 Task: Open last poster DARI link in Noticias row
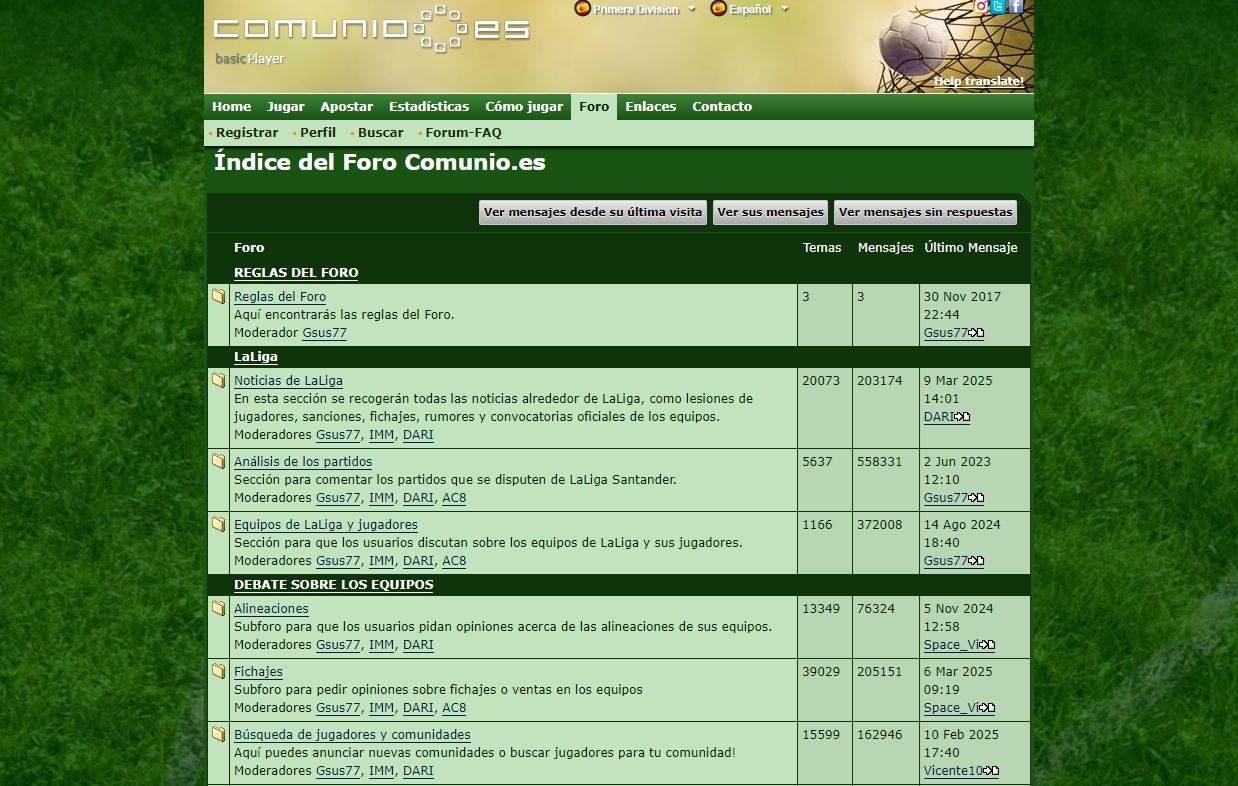939,417
